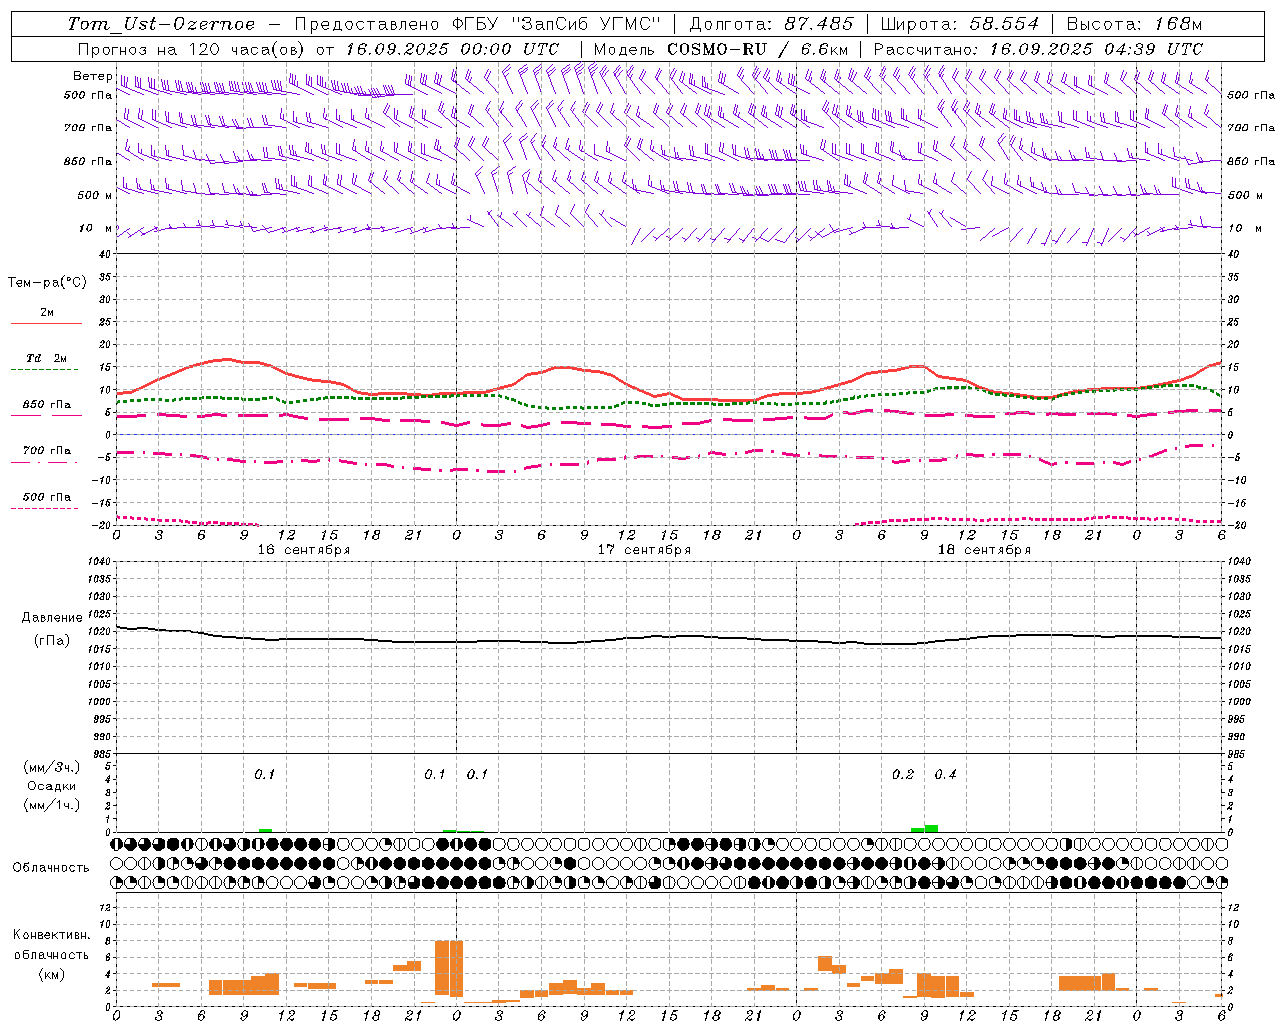1280x1024 pixels.
Task: Click the 17 сентября date label
Action: click(x=644, y=550)
